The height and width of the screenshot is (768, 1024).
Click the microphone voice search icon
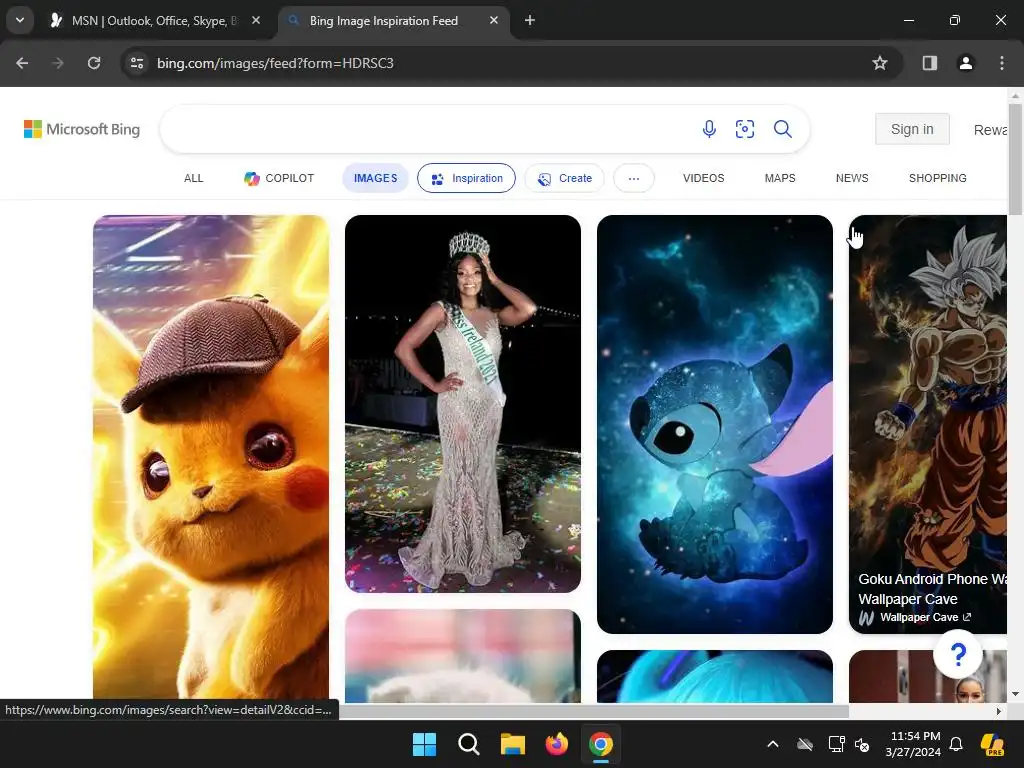[x=709, y=129]
